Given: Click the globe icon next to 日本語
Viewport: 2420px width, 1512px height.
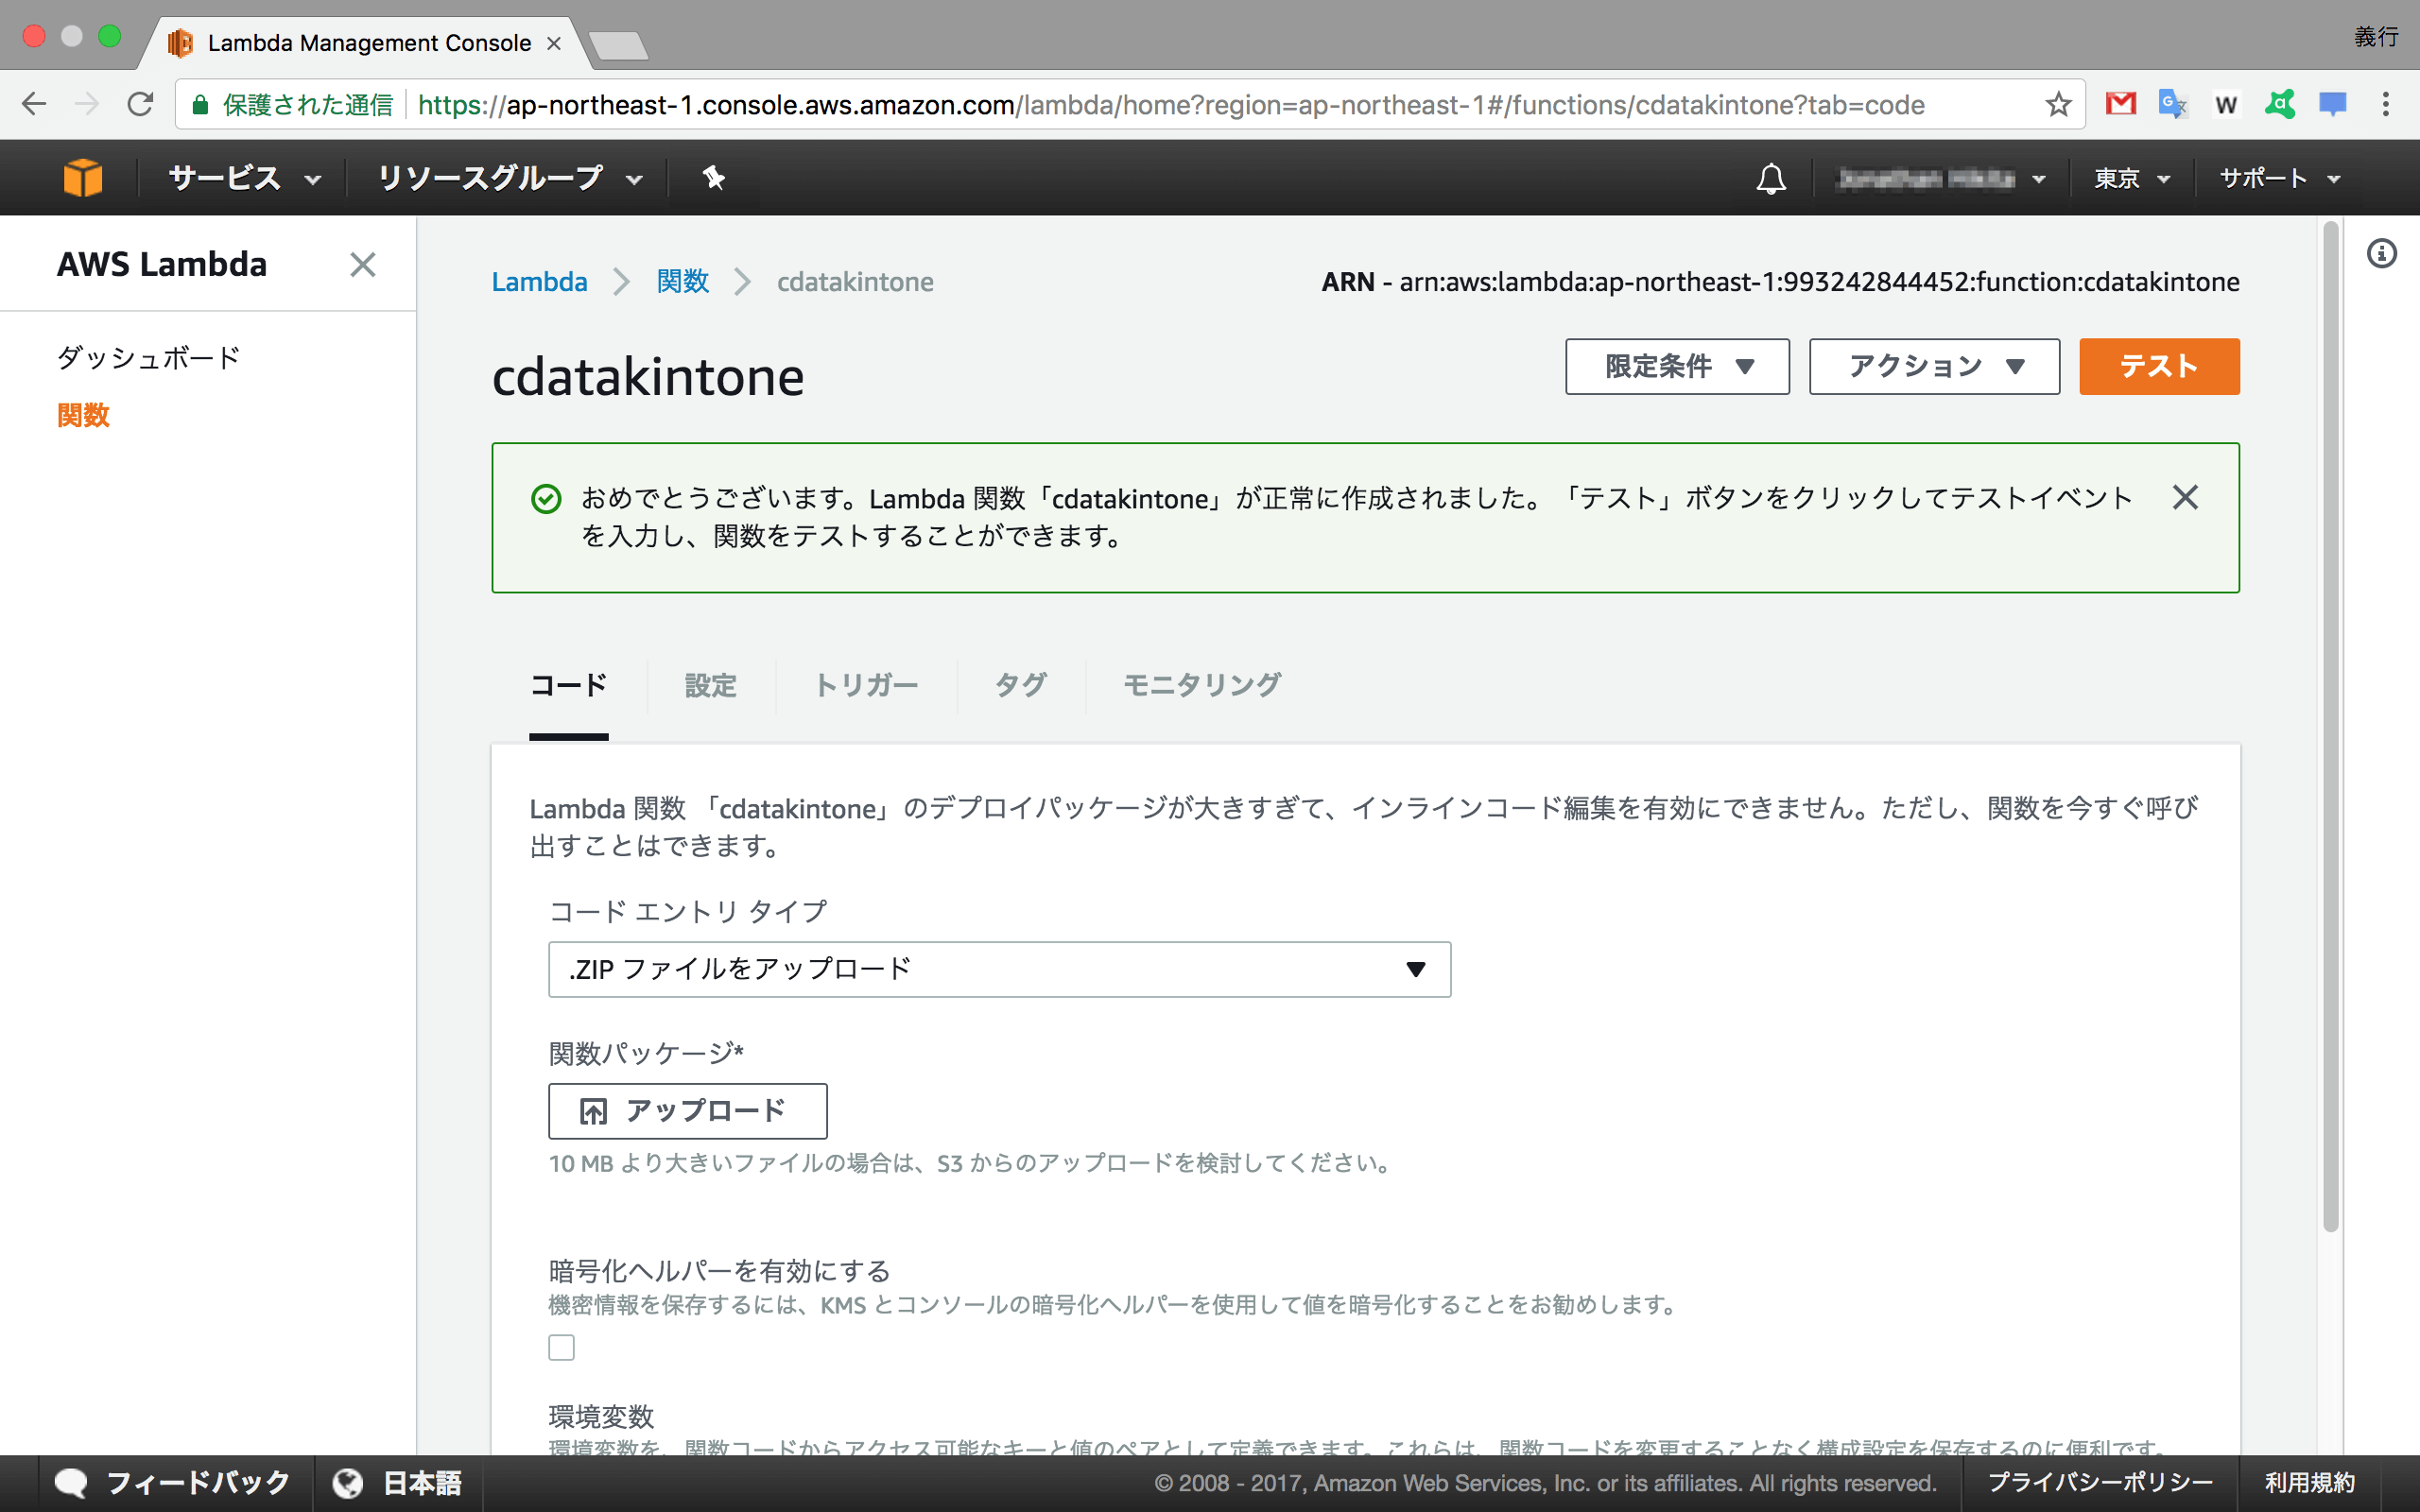Looking at the screenshot, I should [347, 1482].
